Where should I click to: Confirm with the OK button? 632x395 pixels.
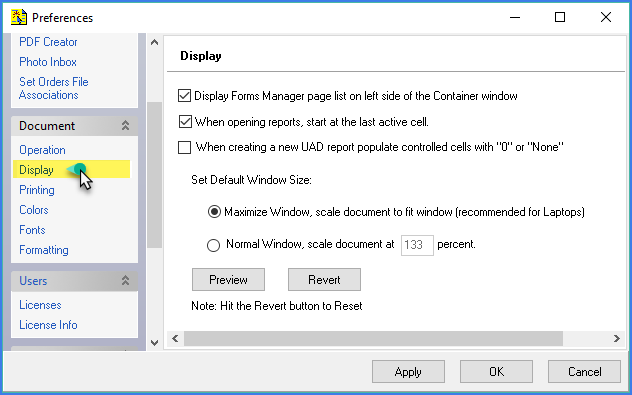click(x=496, y=372)
